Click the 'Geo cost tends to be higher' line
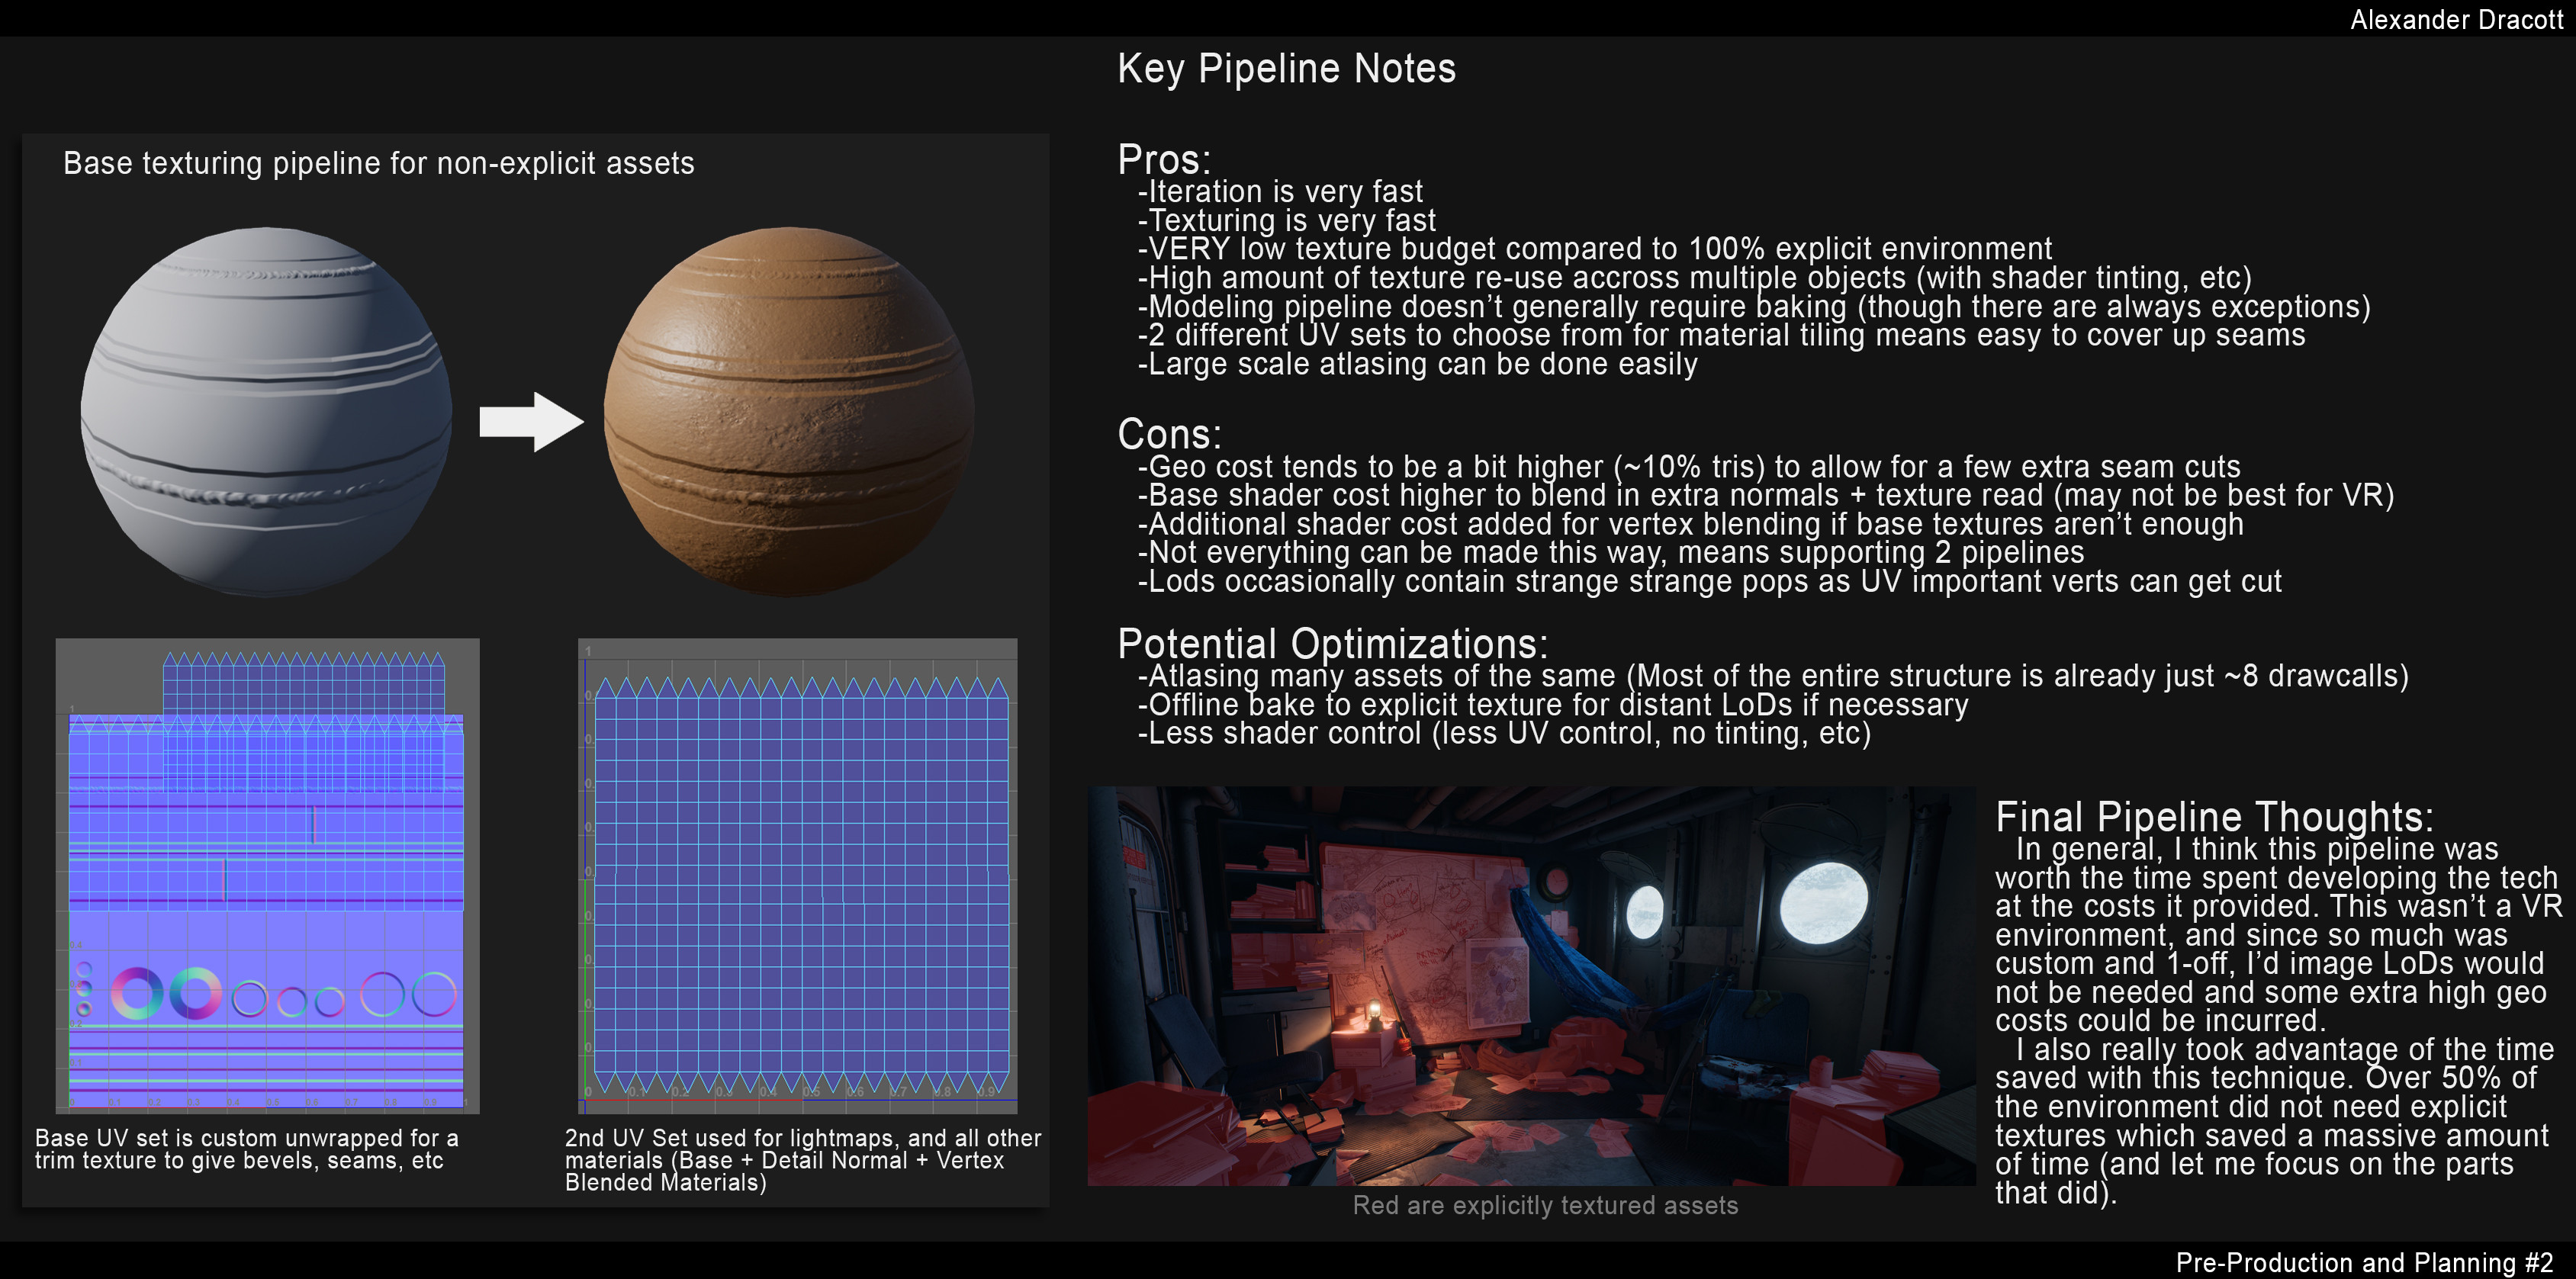The height and width of the screenshot is (1279, 2576). (x=1689, y=466)
